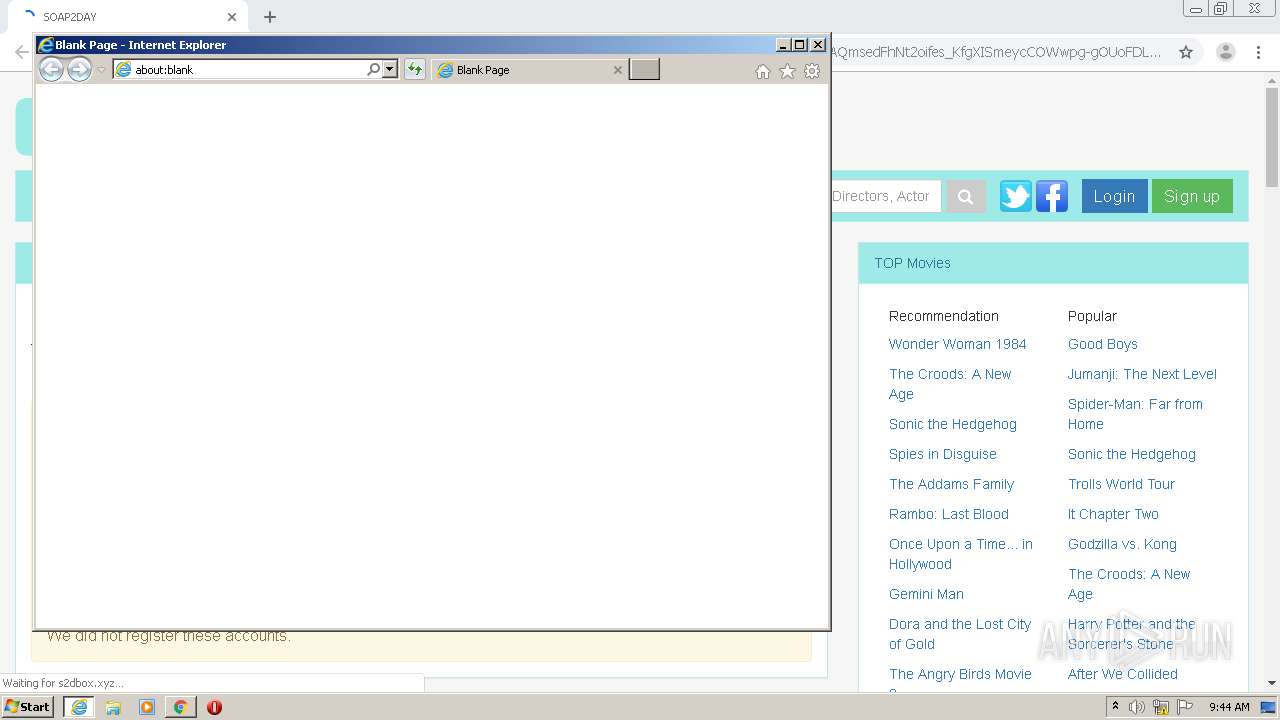1280x720 pixels.
Task: Open IE Tools gear menu
Action: click(812, 71)
